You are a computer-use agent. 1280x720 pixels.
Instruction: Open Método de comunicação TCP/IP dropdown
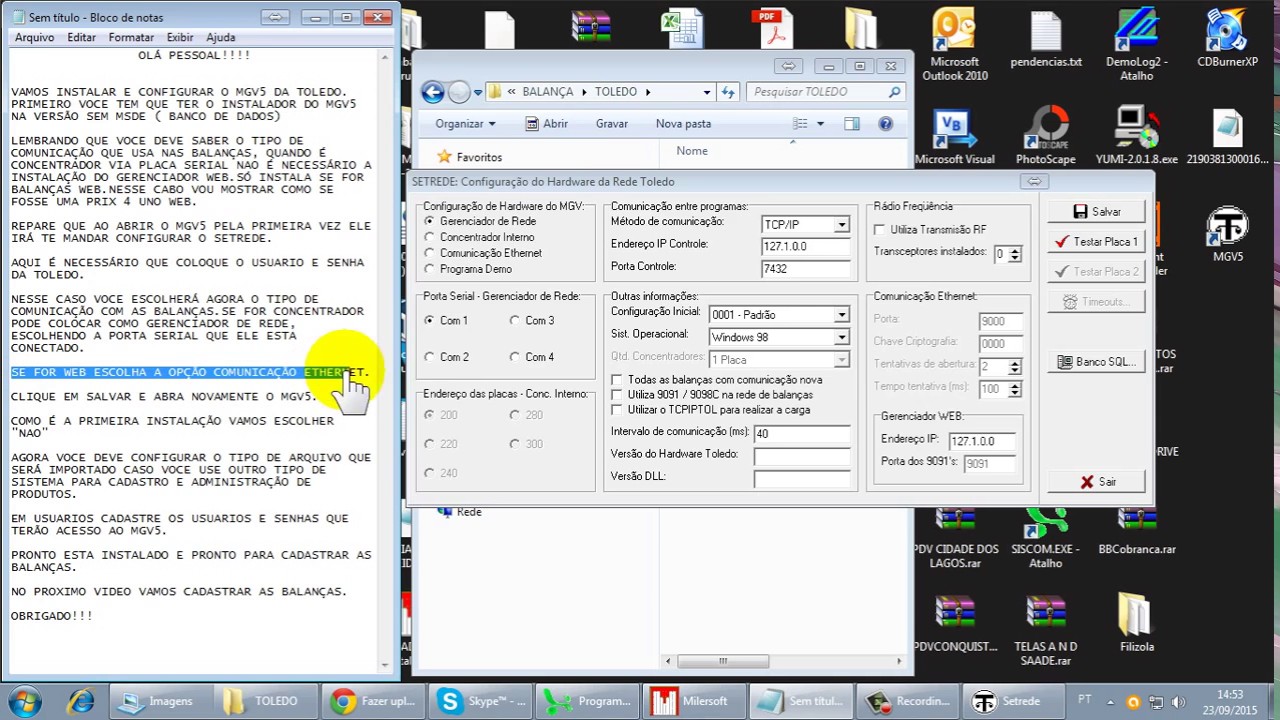[842, 225]
